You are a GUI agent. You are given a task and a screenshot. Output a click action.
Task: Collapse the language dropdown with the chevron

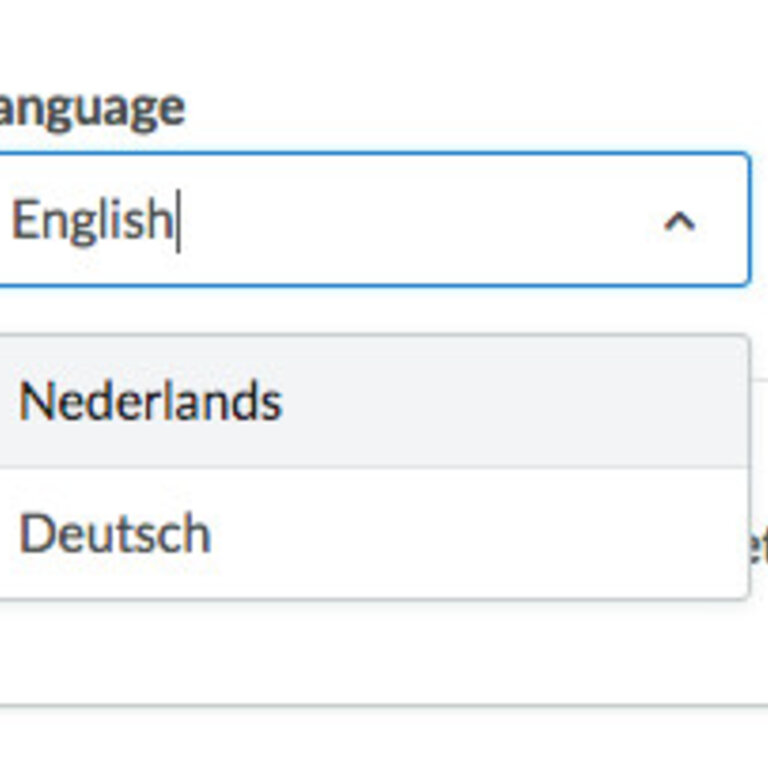pyautogui.click(x=679, y=221)
